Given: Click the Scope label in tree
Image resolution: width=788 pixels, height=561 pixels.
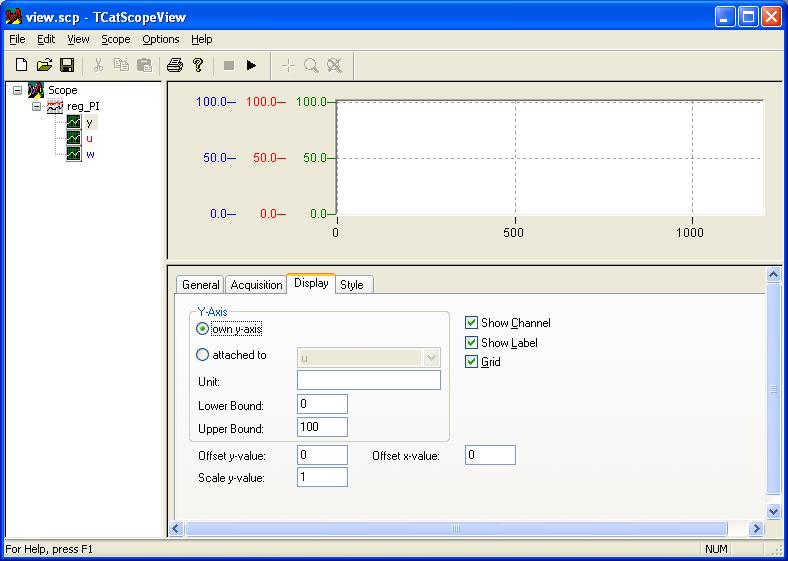Looking at the screenshot, I should coord(62,90).
